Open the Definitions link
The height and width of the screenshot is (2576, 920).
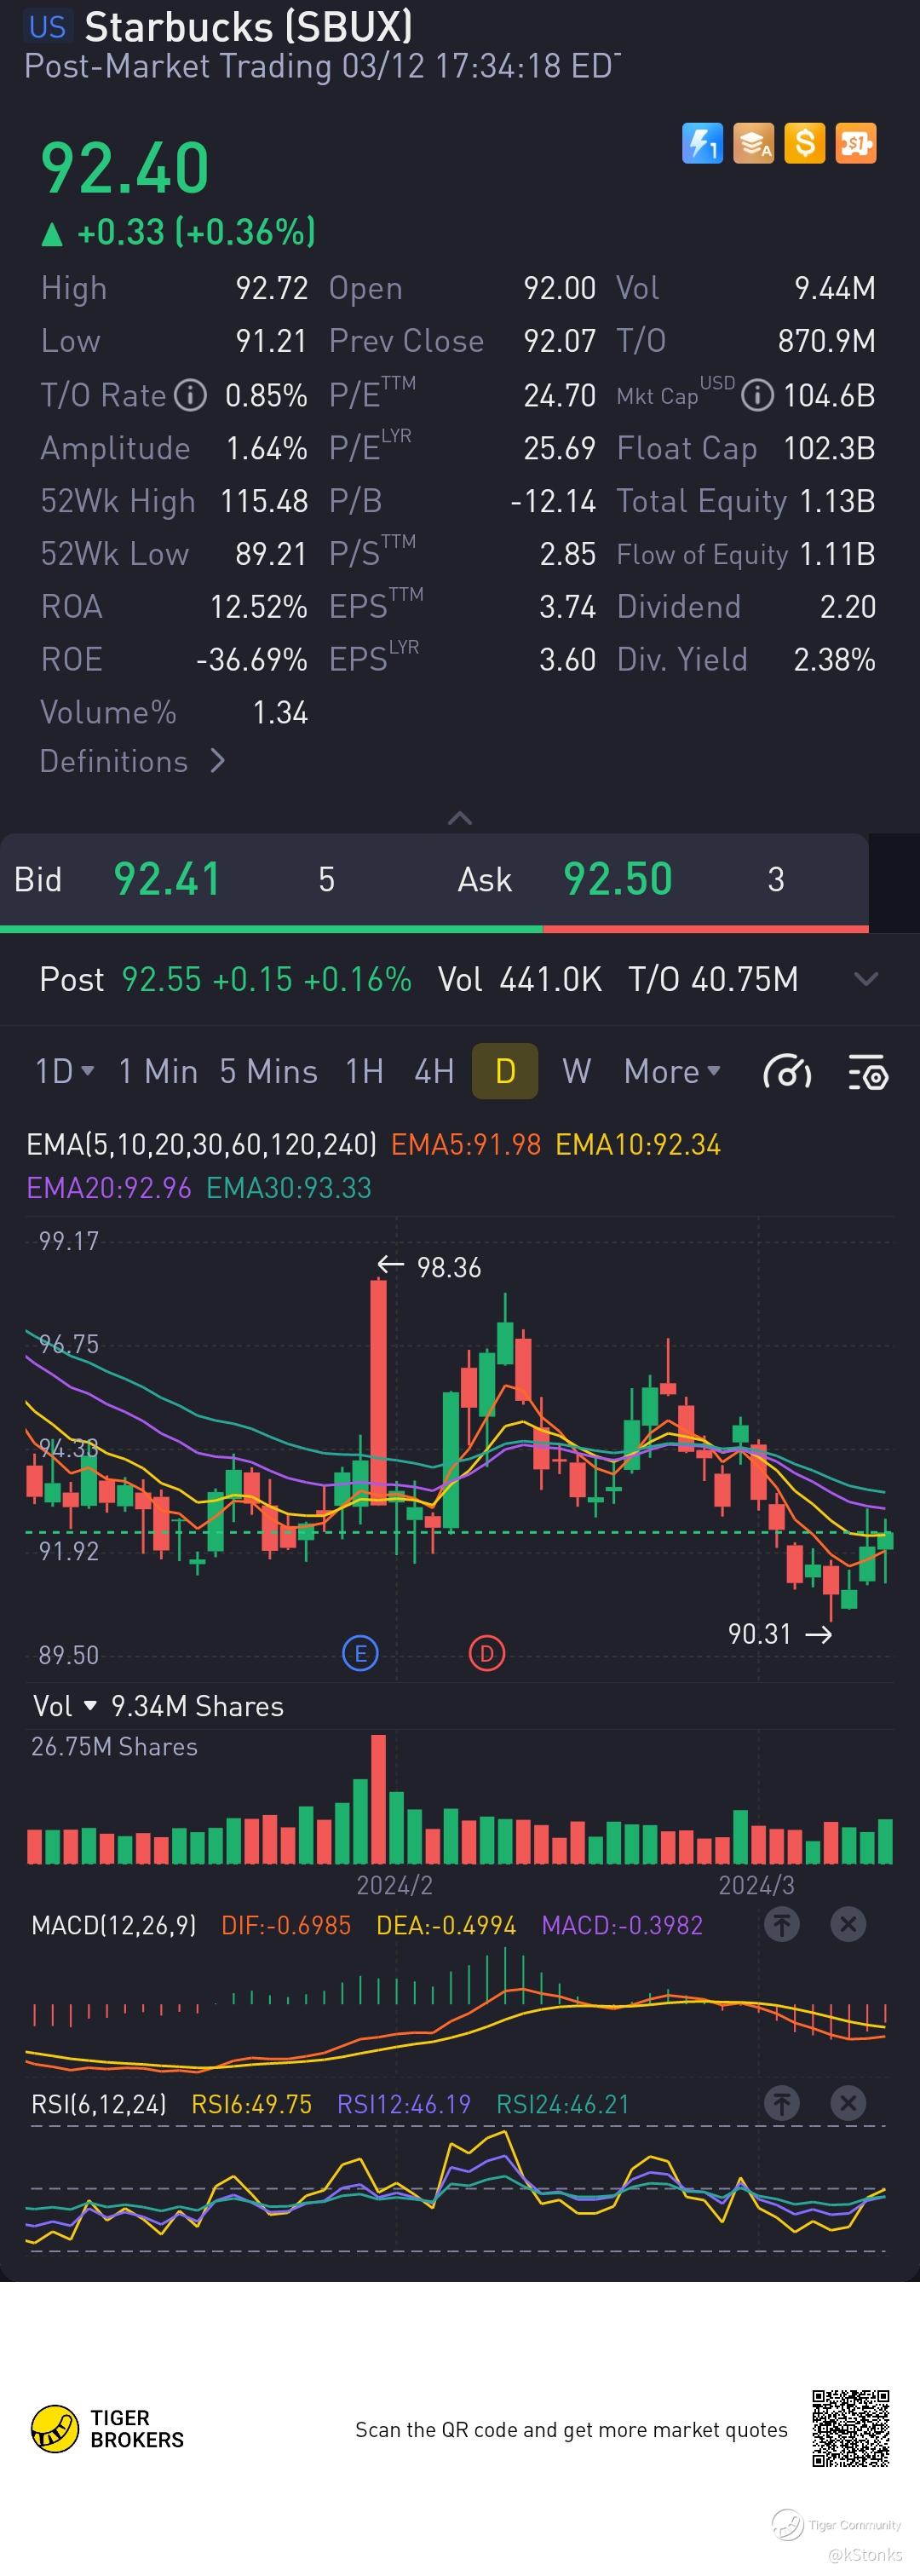click(132, 762)
